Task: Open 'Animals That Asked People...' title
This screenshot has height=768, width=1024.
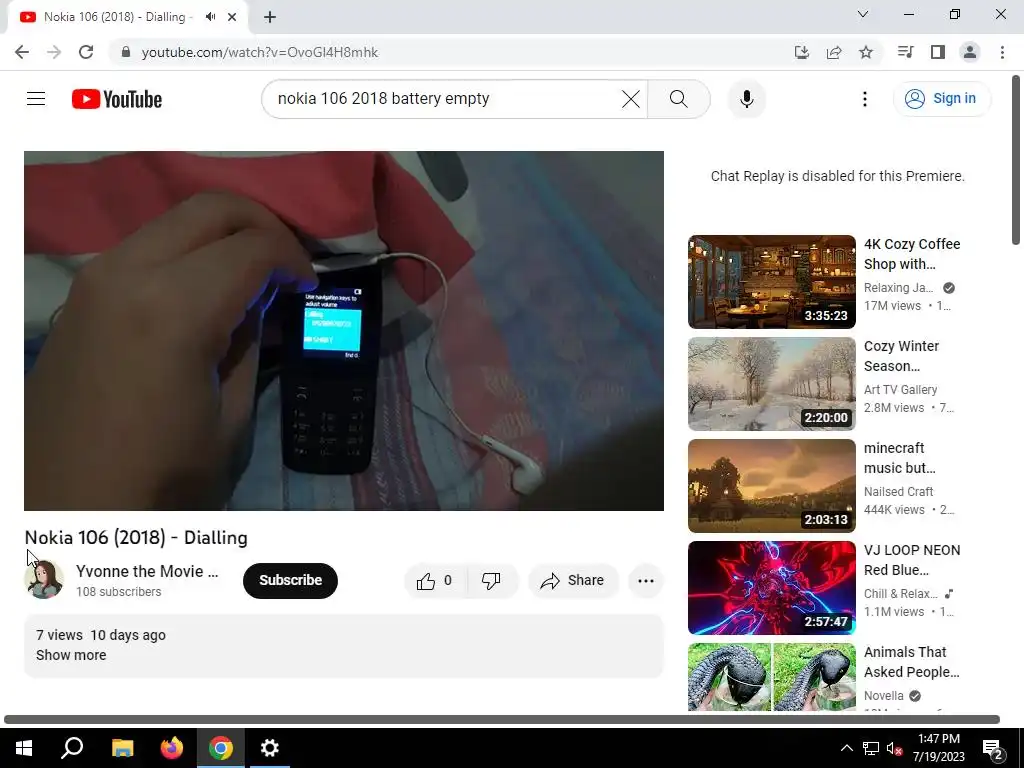Action: point(912,662)
